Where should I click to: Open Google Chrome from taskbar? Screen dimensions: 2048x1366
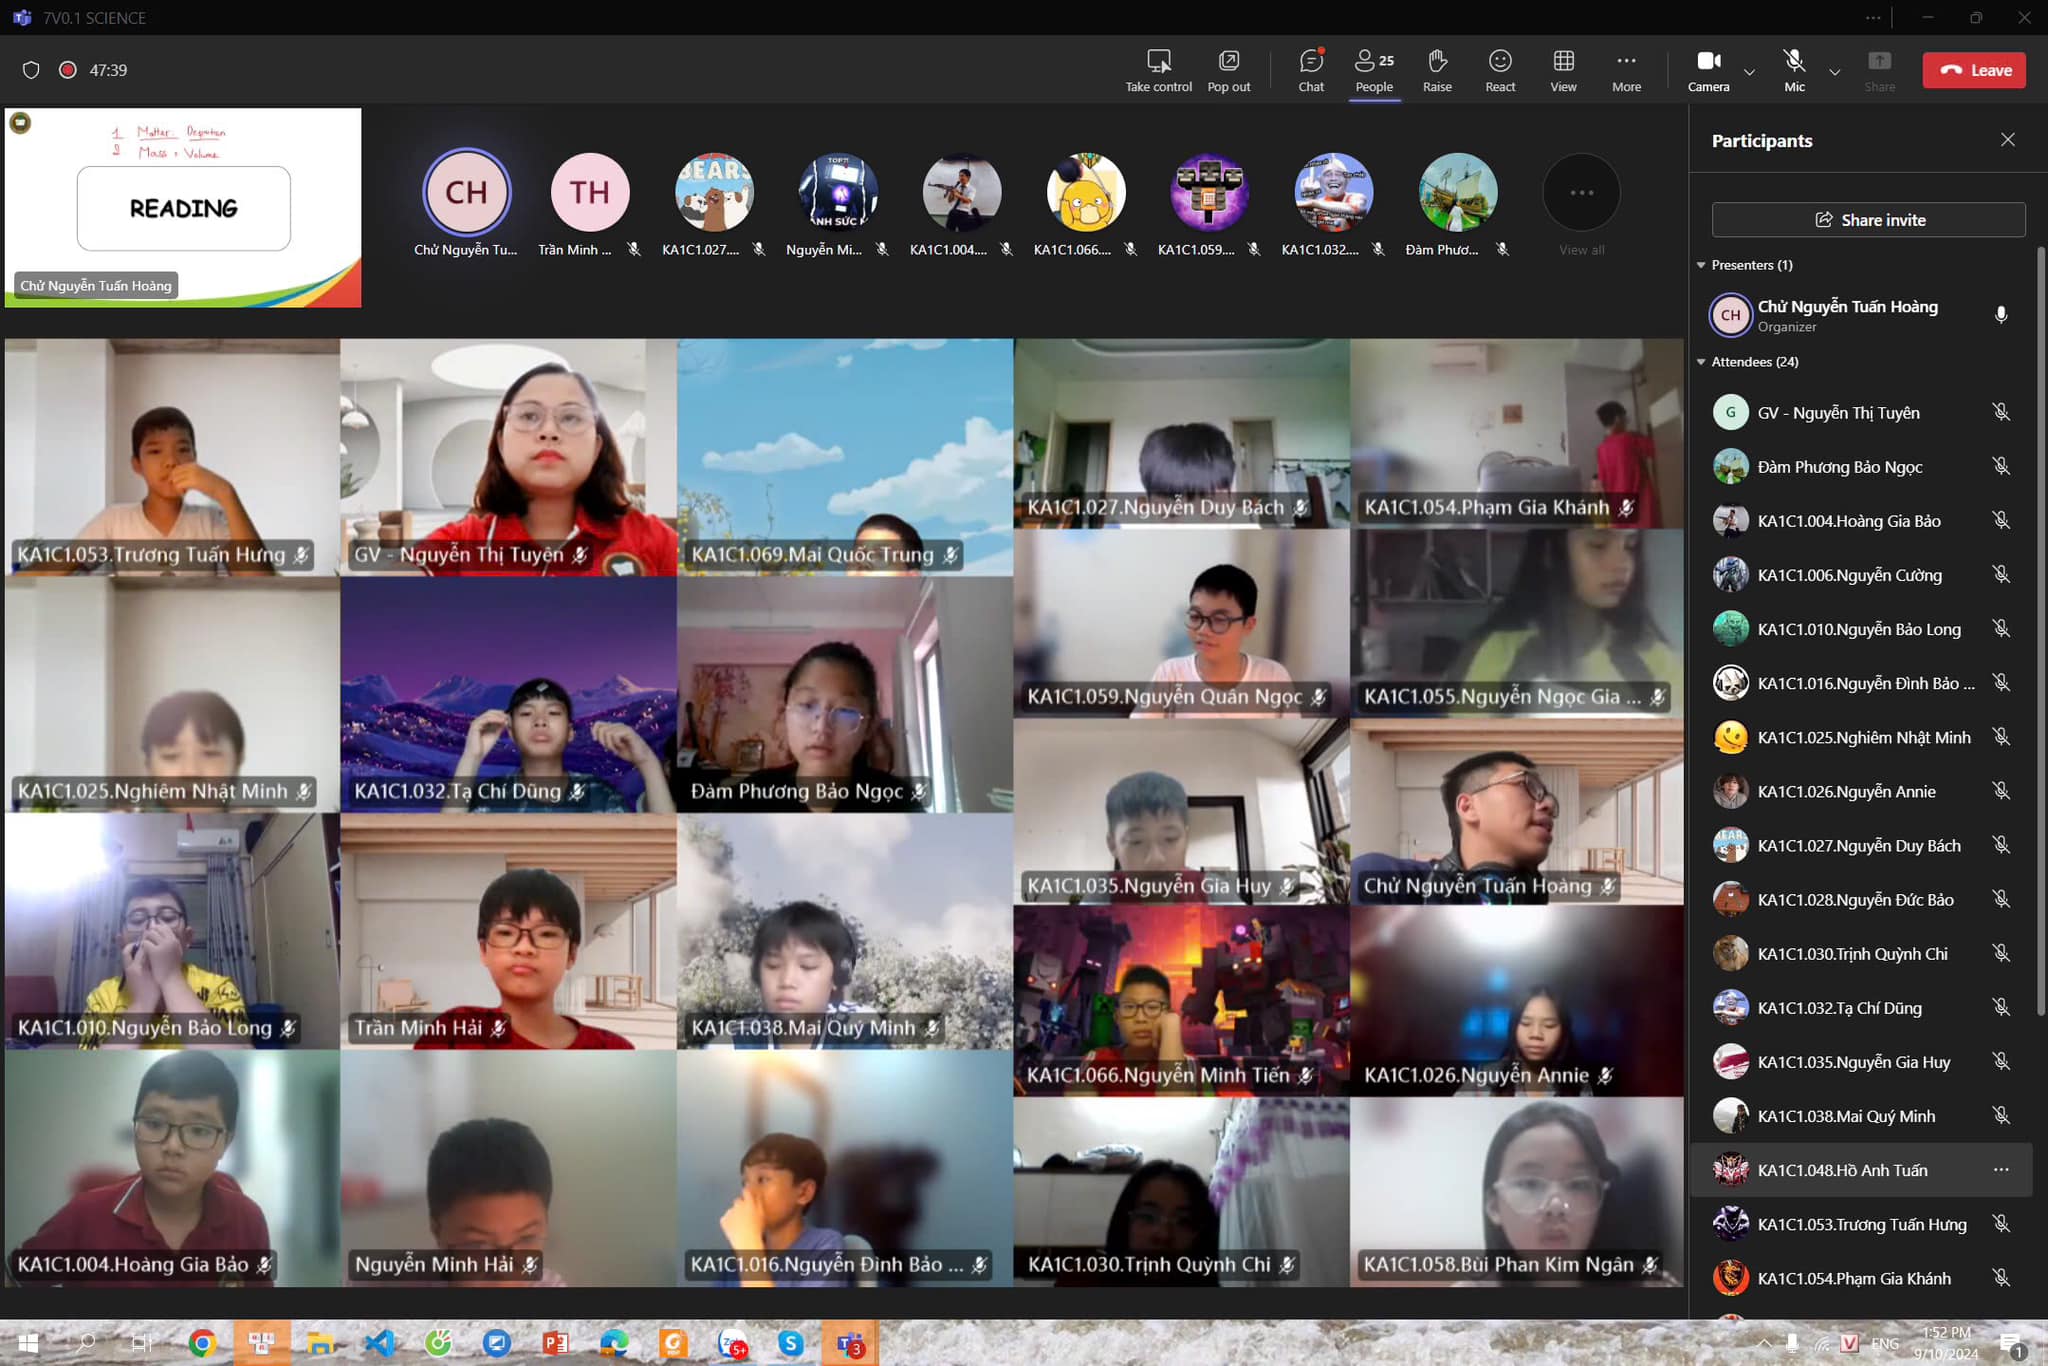tap(202, 1343)
